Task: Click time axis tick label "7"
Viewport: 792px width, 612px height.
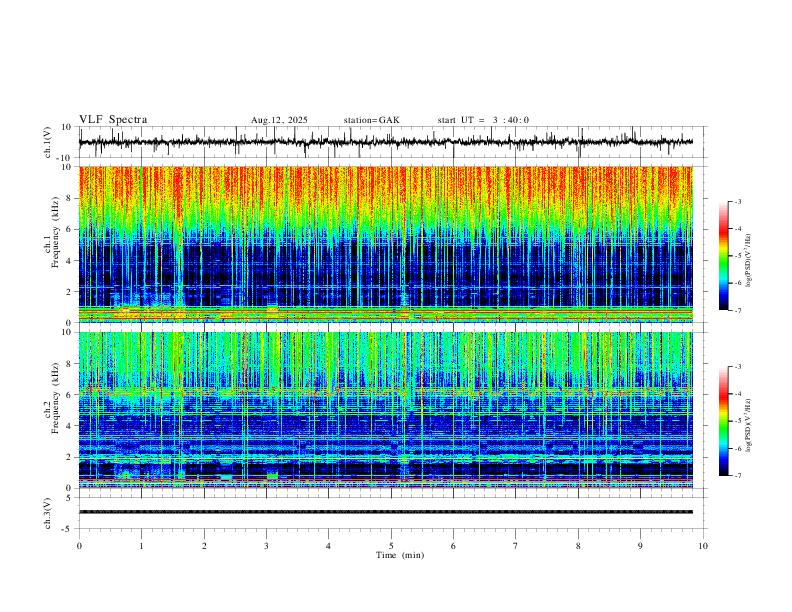Action: [x=516, y=546]
